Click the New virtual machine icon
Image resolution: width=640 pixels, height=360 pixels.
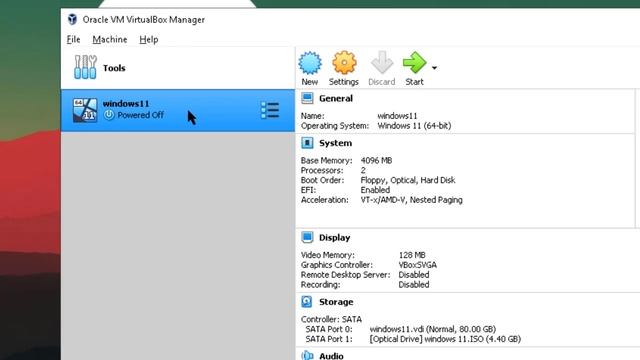click(x=310, y=63)
